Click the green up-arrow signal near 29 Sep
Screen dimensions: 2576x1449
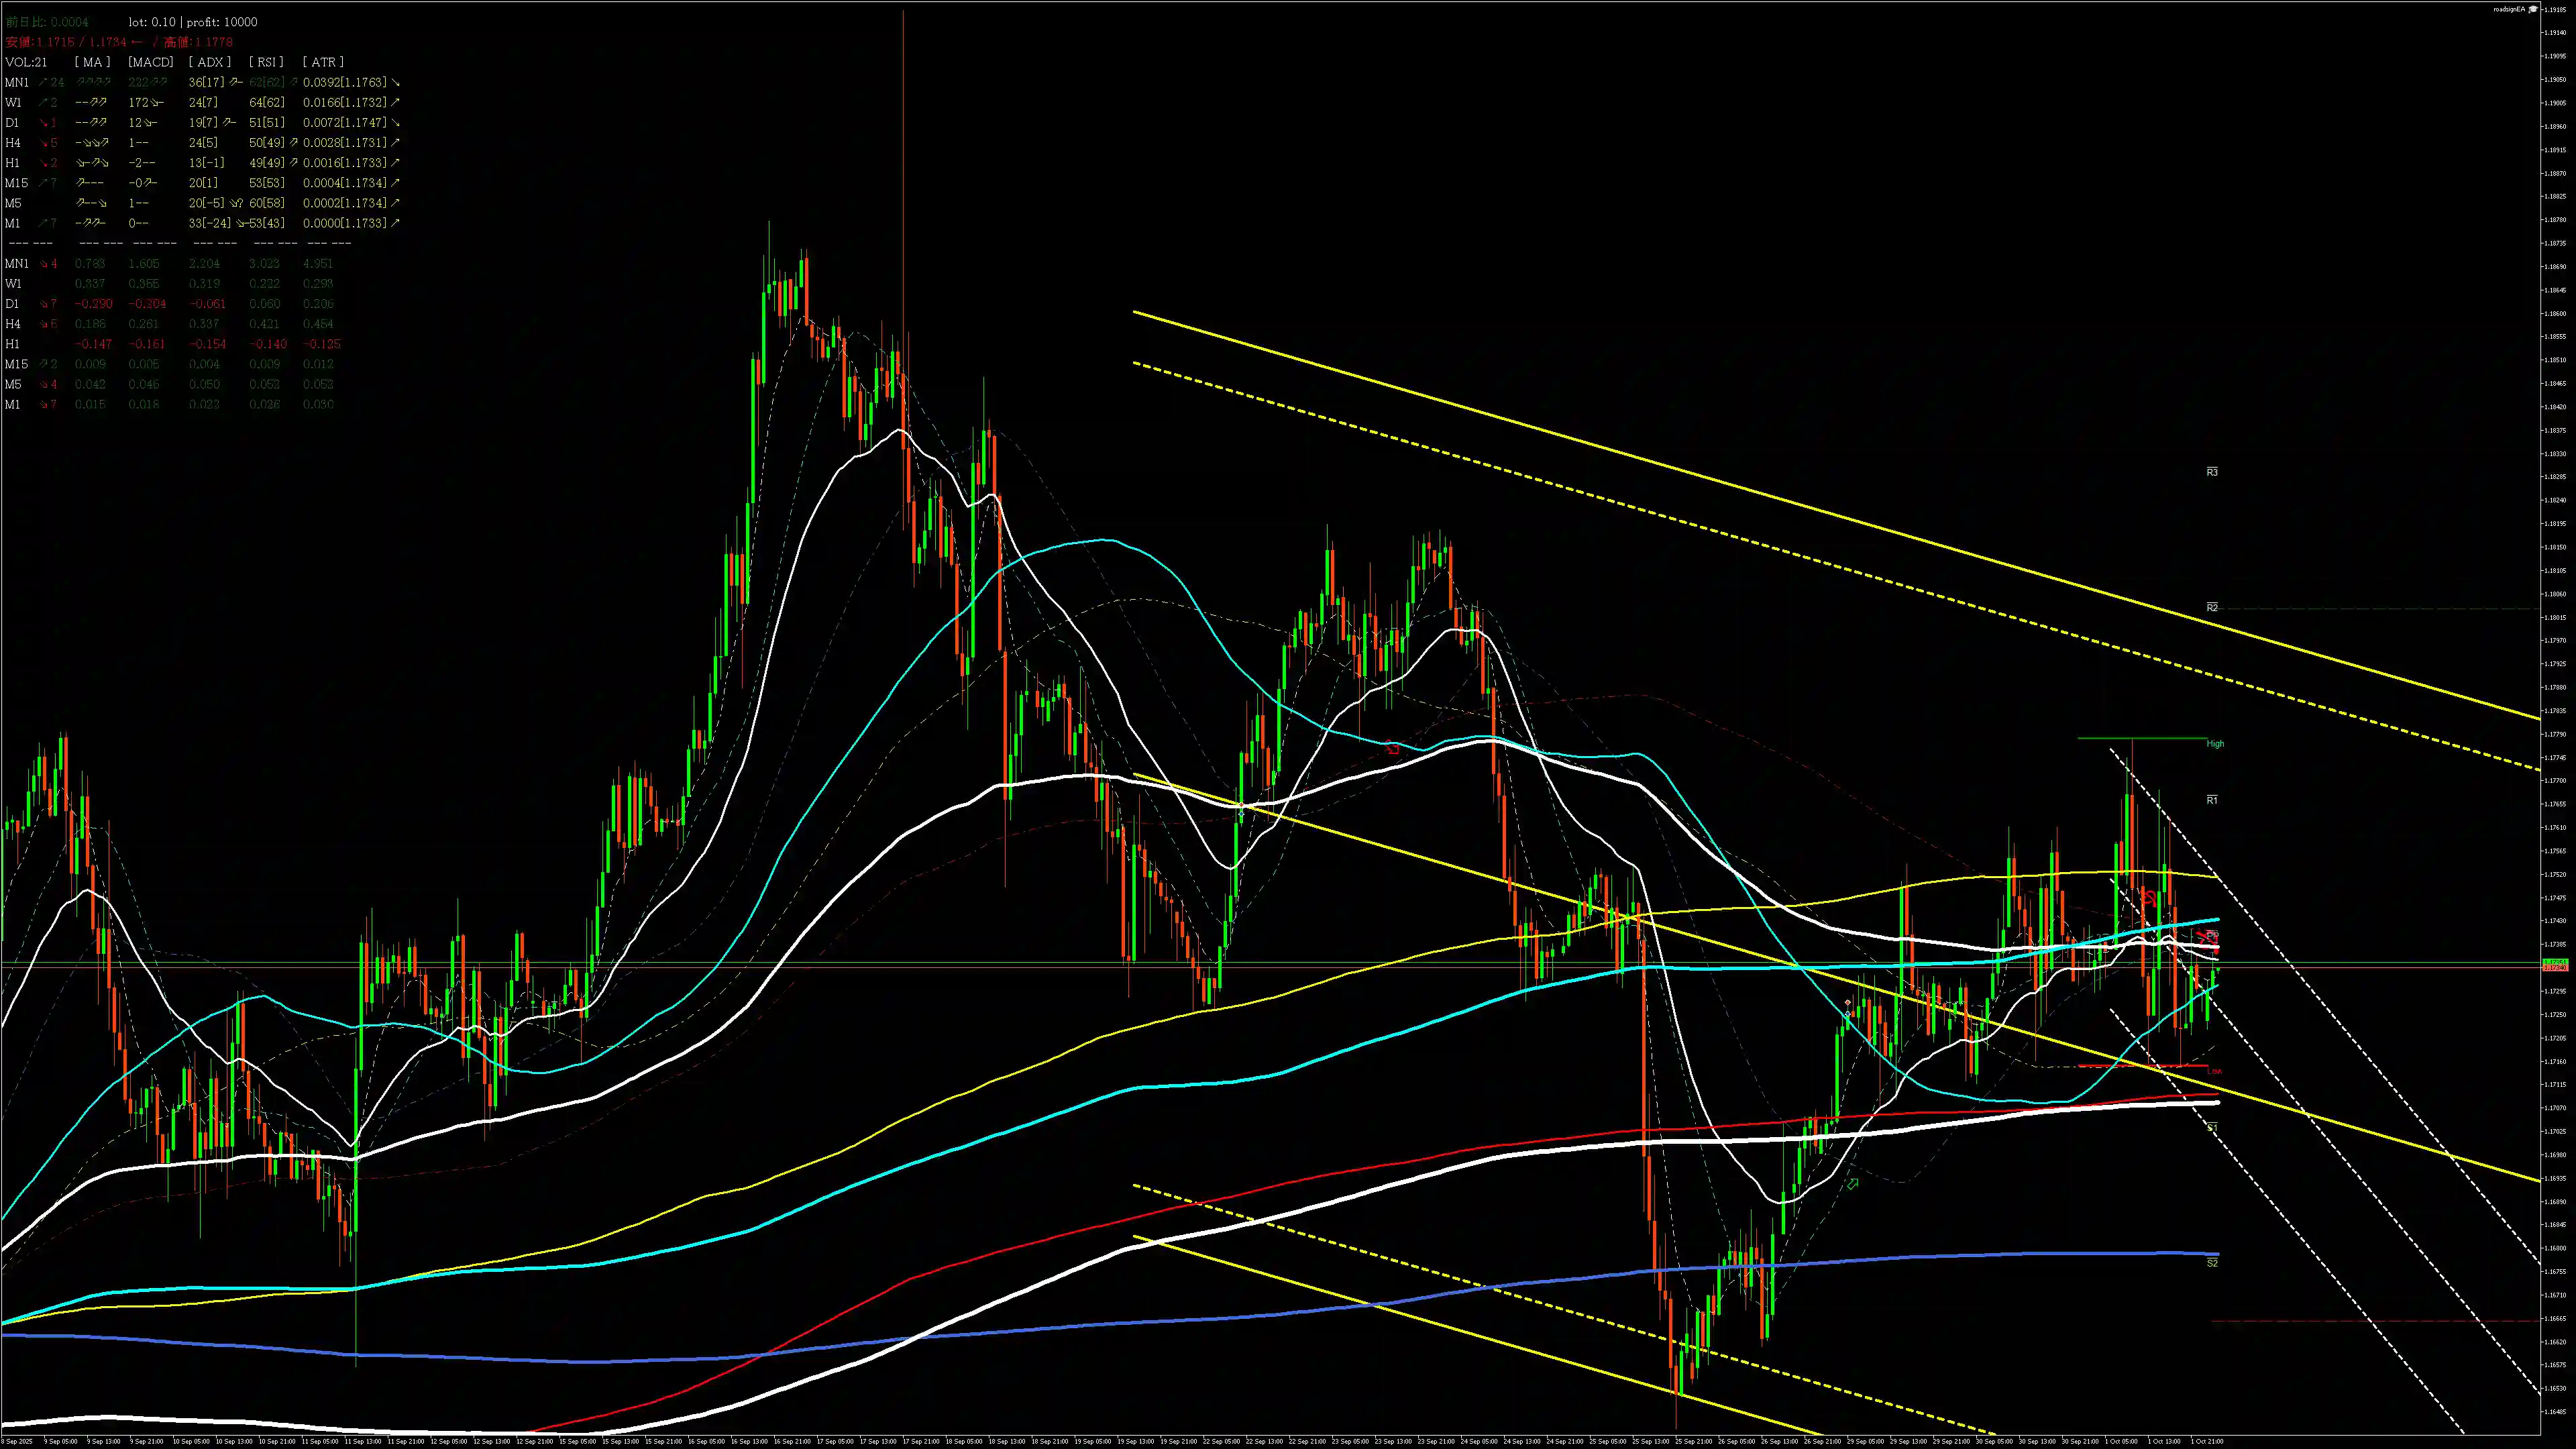pyautogui.click(x=1853, y=1184)
